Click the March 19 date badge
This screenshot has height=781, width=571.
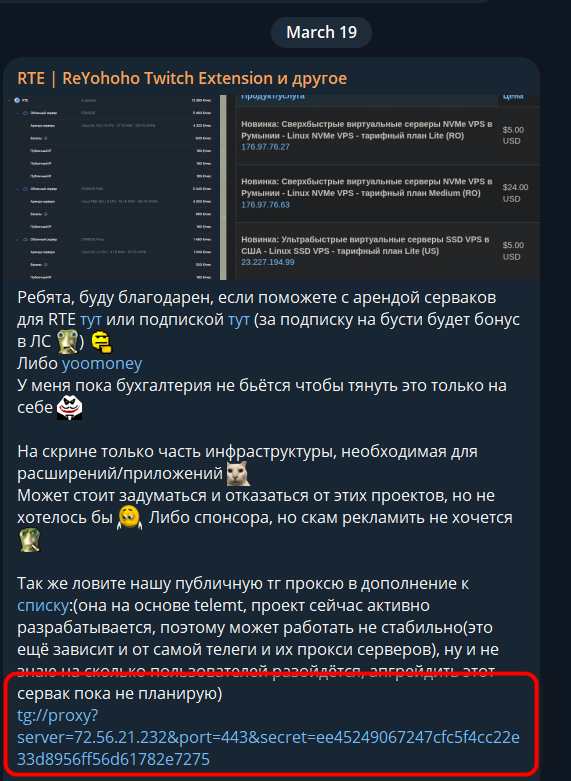pyautogui.click(x=321, y=32)
